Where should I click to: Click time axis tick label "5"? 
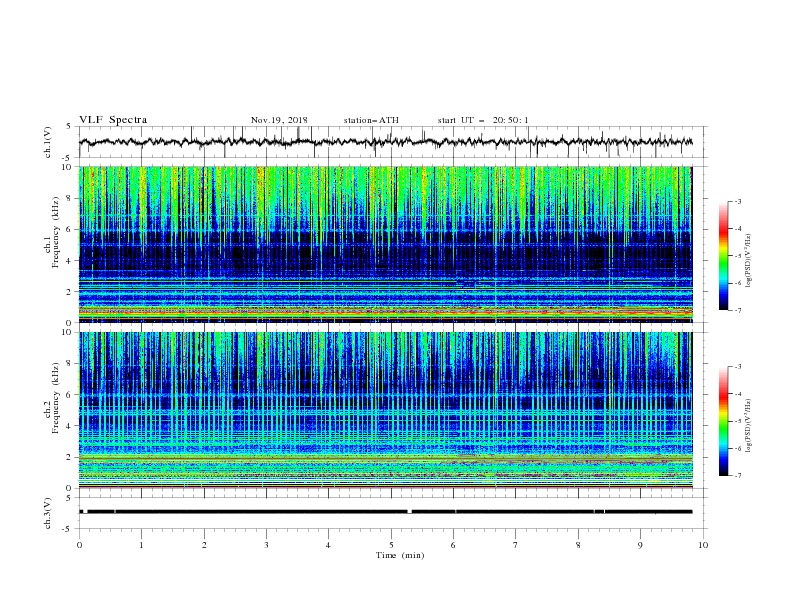point(391,545)
